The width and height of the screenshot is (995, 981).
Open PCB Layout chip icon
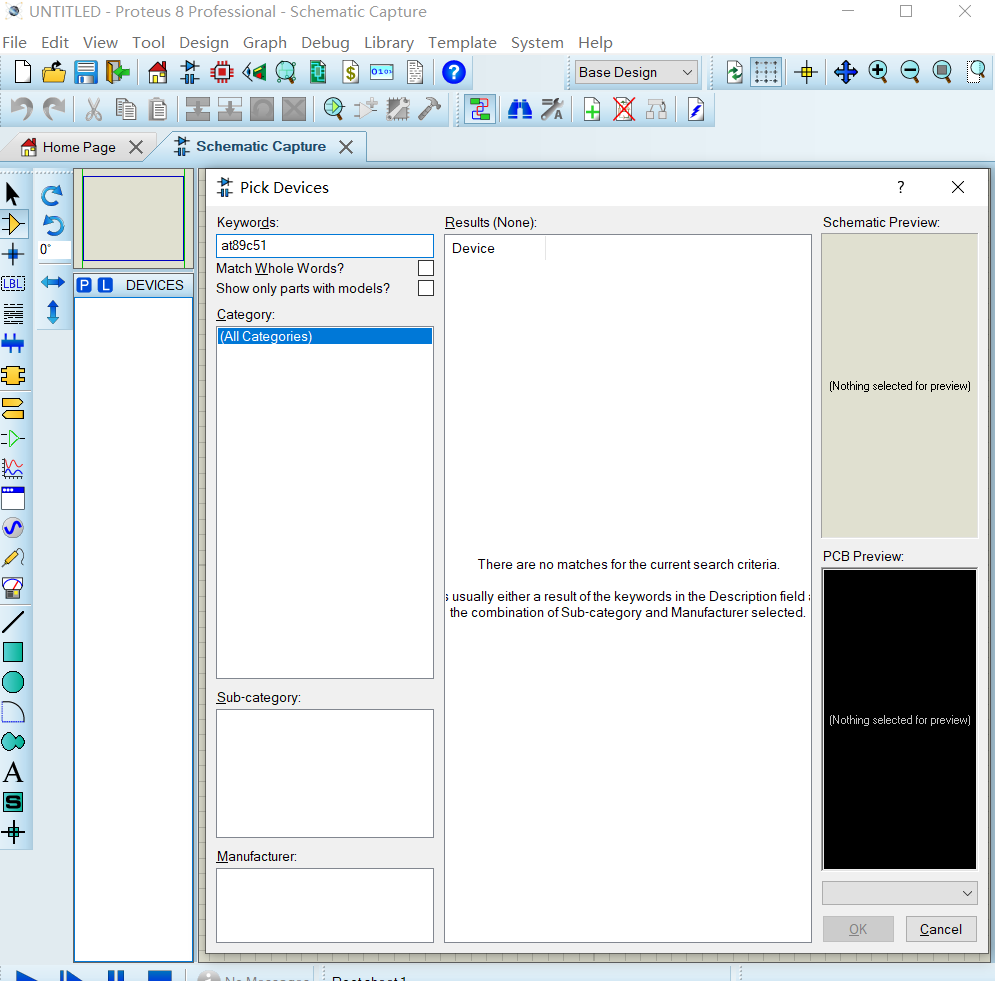coord(221,72)
